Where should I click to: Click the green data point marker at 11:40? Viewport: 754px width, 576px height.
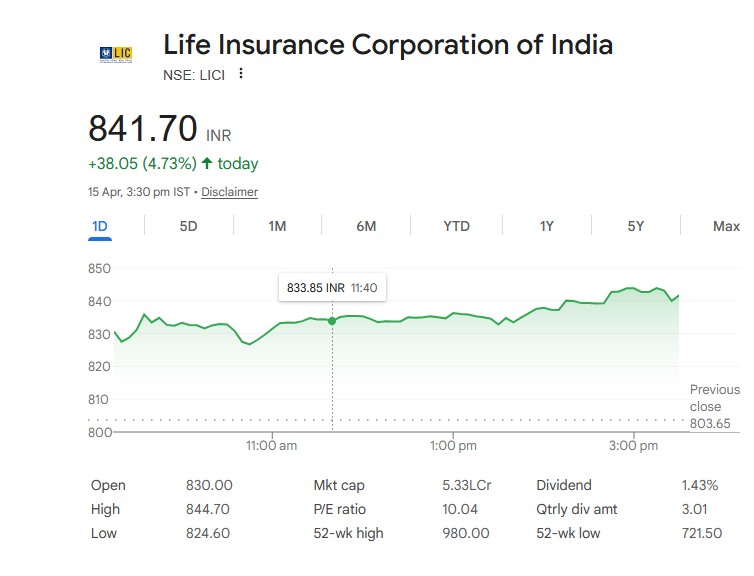[x=332, y=320]
